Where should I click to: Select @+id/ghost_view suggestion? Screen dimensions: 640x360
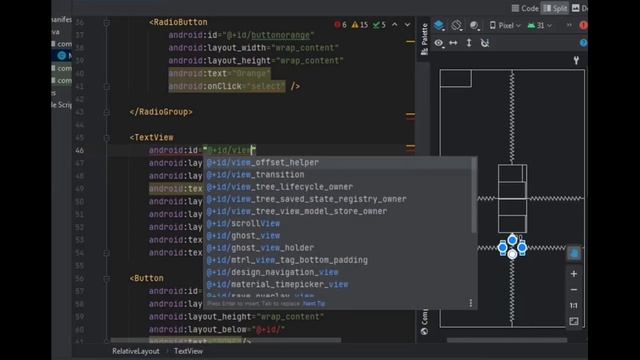tap(337, 236)
